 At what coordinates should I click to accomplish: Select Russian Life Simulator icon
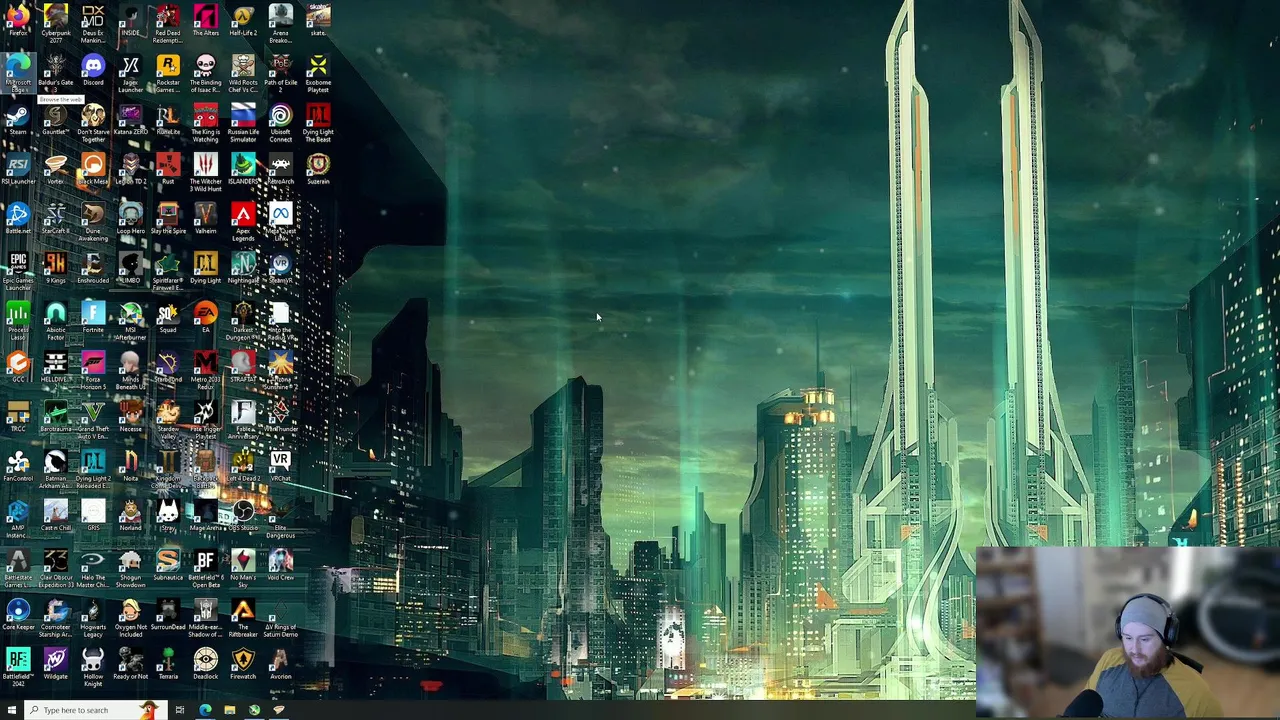pyautogui.click(x=243, y=123)
